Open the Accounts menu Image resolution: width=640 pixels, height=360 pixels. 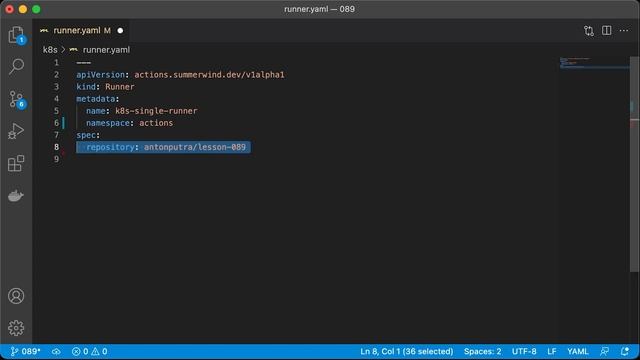[x=16, y=296]
